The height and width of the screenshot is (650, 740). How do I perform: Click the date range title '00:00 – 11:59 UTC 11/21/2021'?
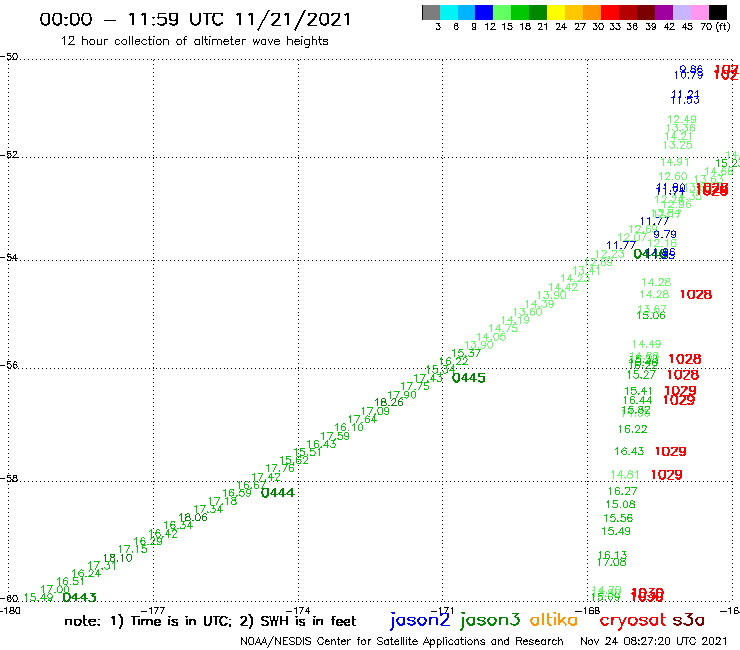(195, 20)
